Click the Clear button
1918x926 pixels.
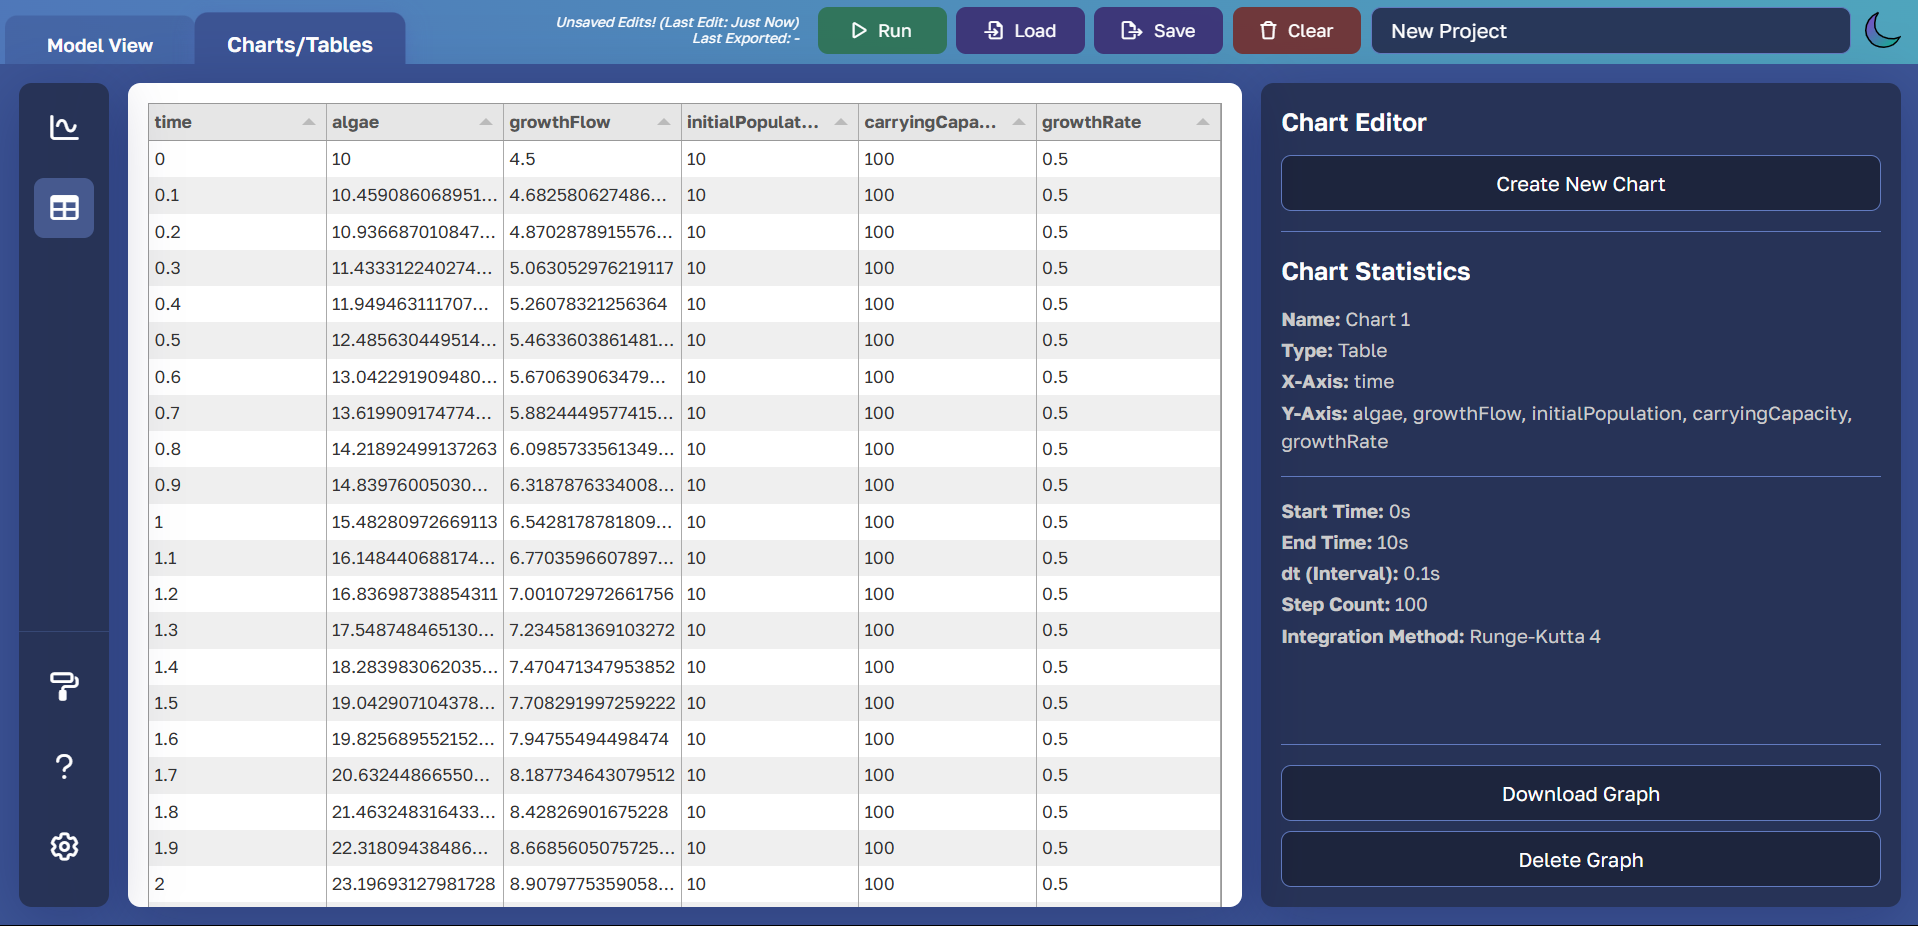1296,31
